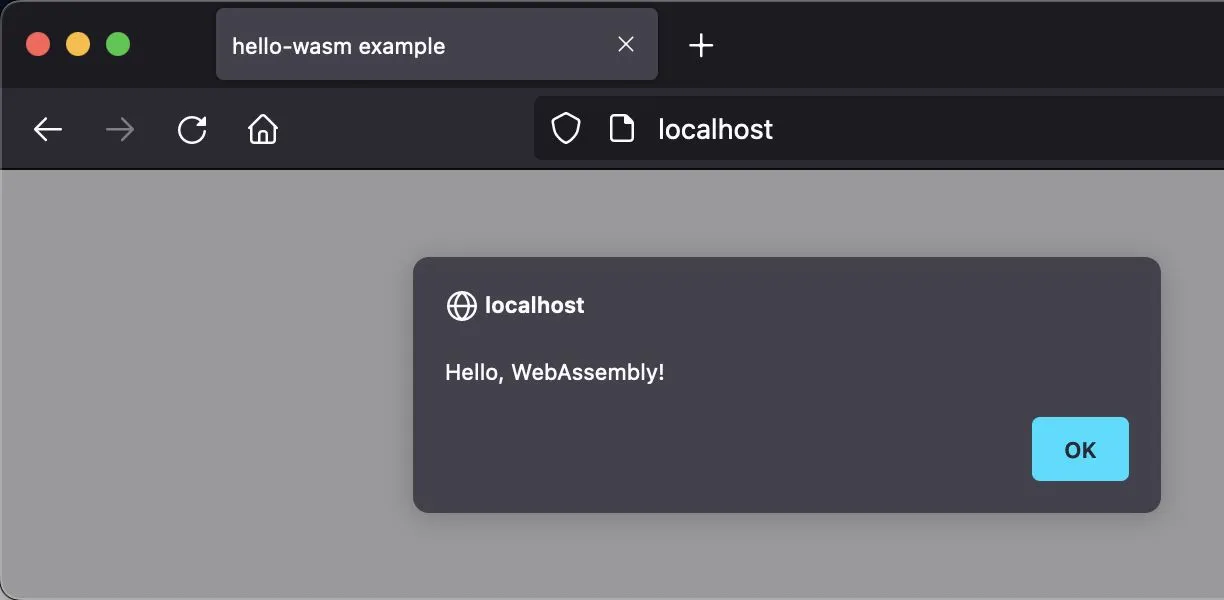
Task: Open the shield tracking protection icon
Action: tap(566, 128)
